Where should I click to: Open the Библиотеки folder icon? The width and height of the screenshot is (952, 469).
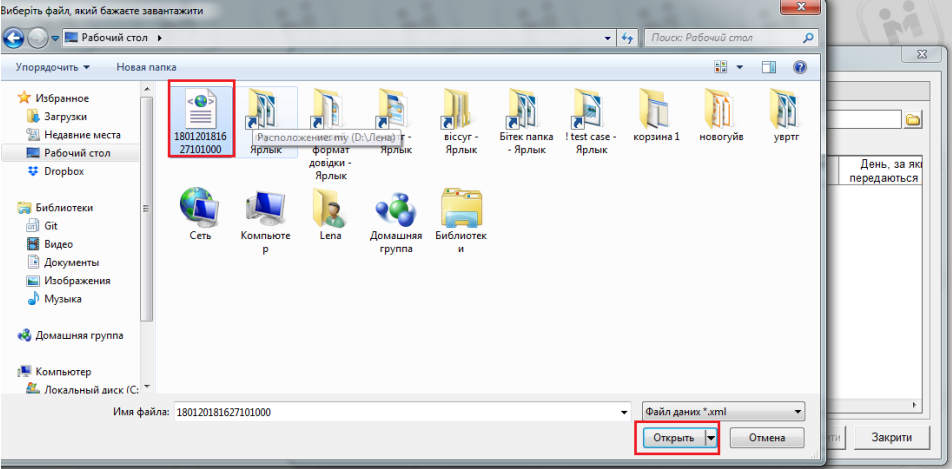click(461, 210)
